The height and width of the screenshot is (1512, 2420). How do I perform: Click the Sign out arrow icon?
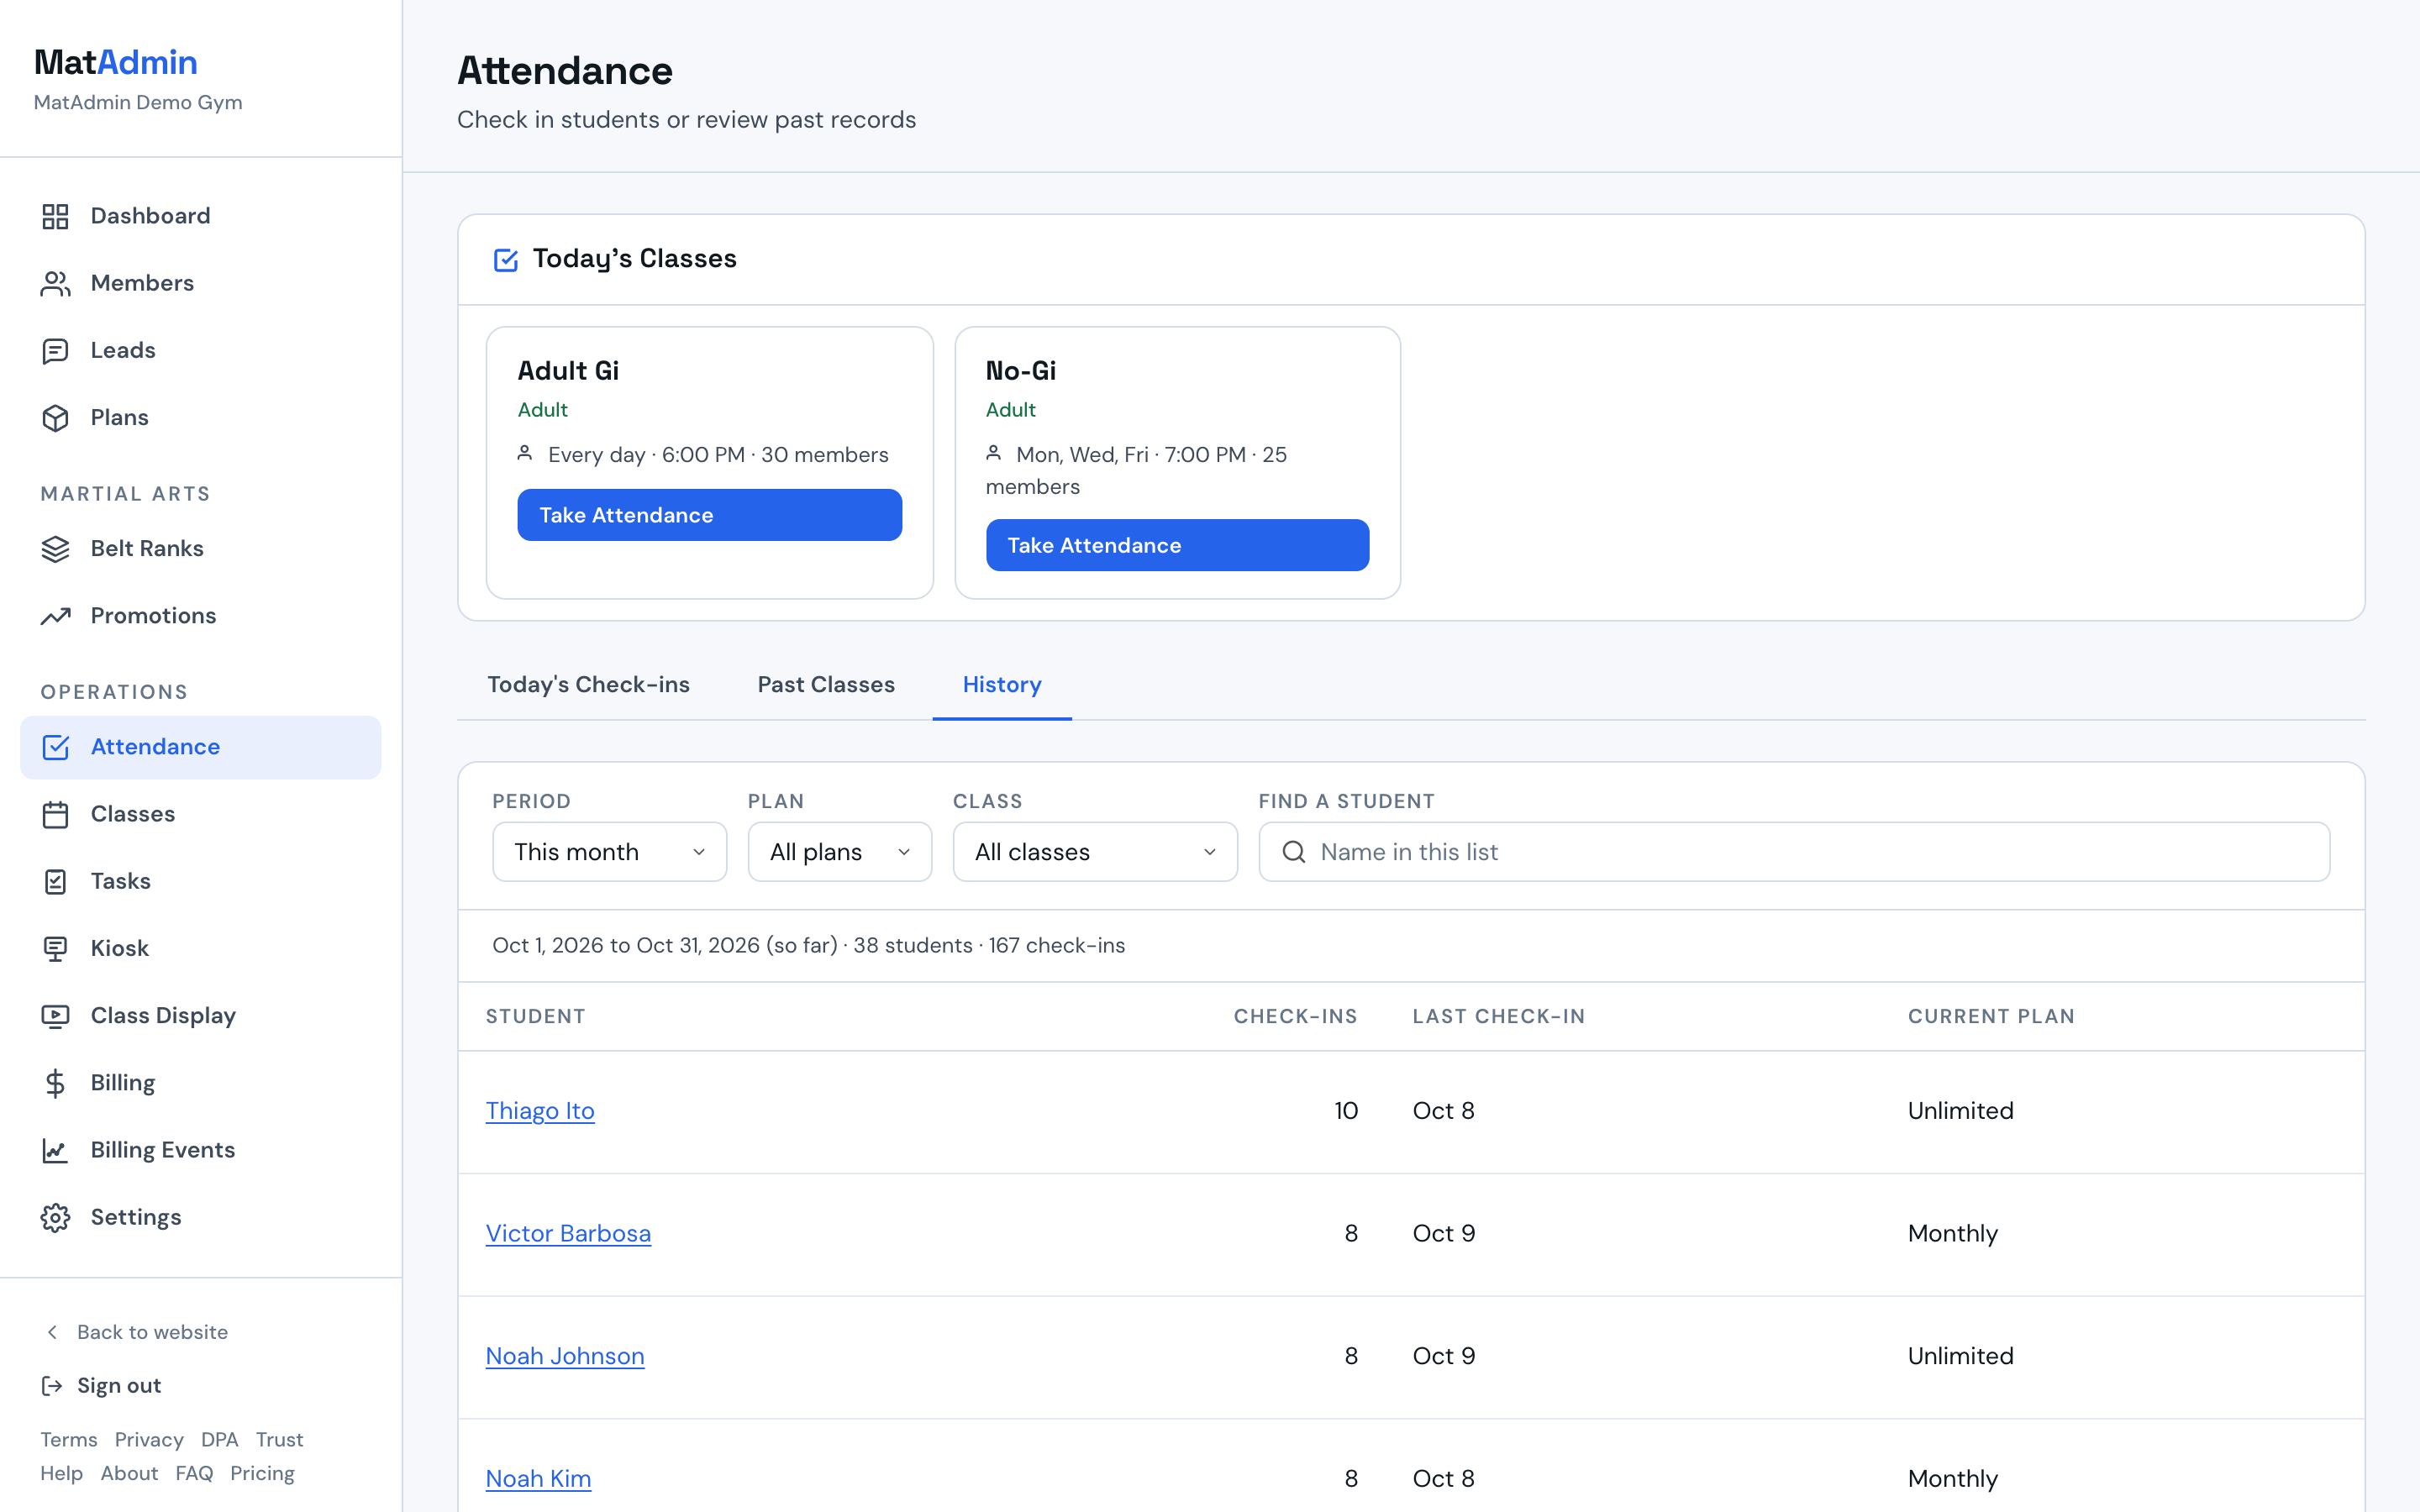pyautogui.click(x=52, y=1386)
